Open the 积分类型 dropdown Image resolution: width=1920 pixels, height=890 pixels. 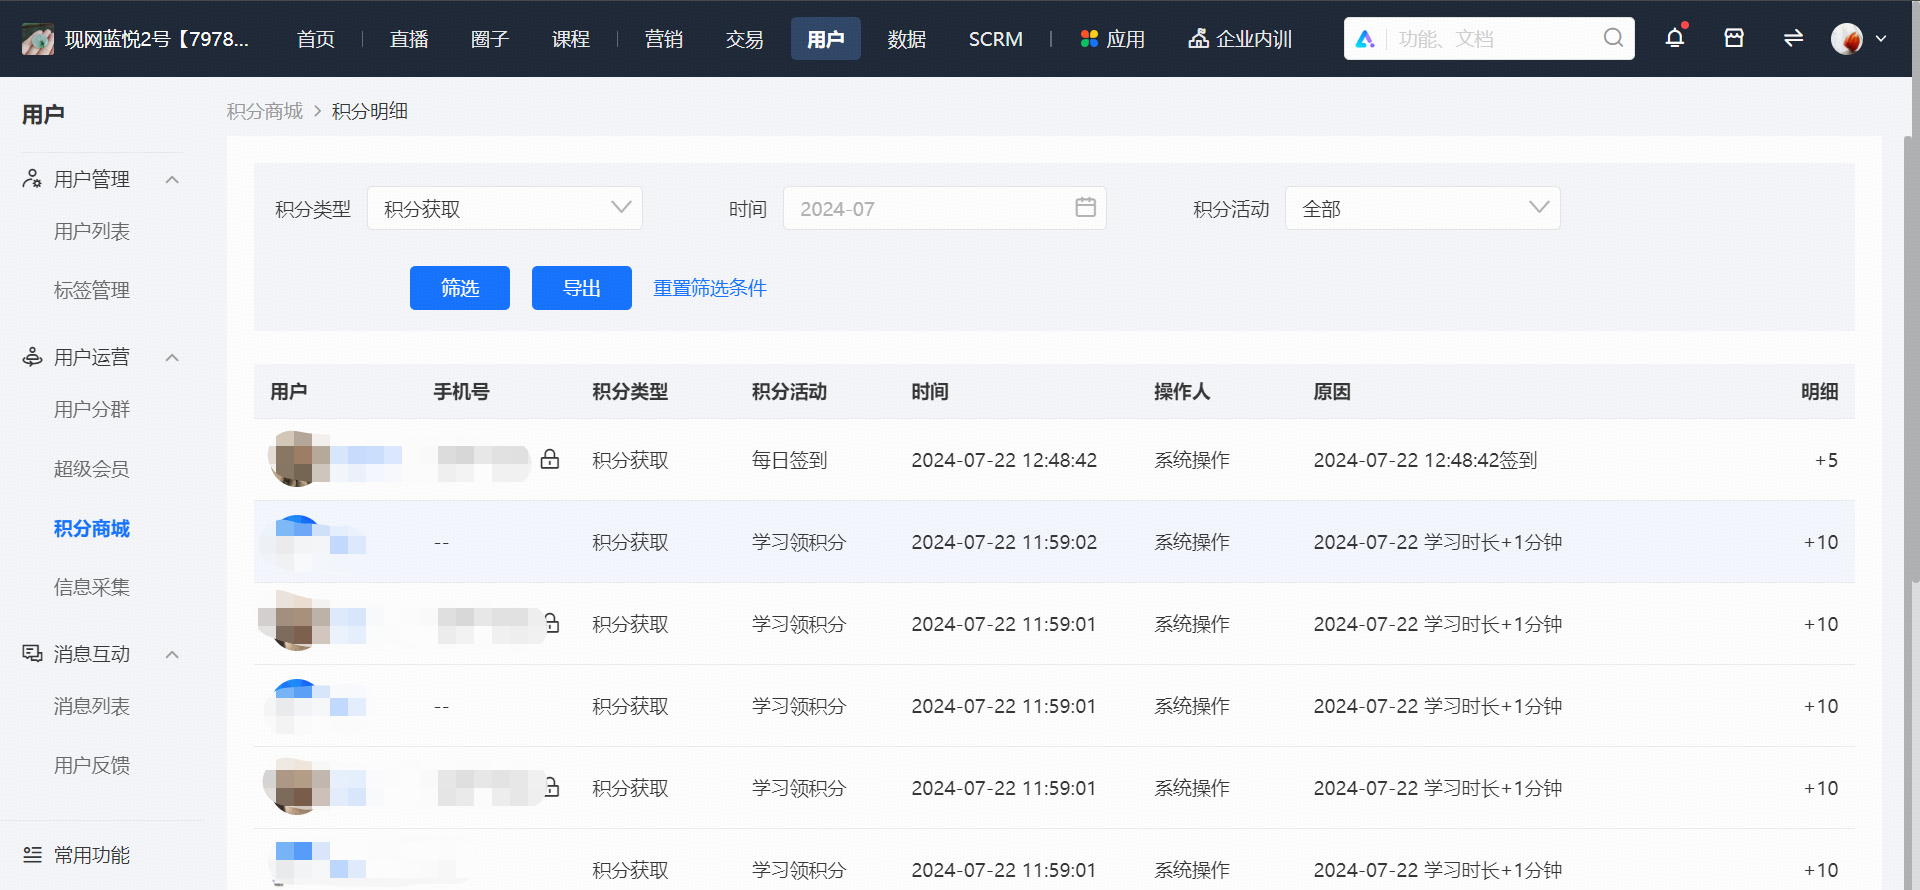[x=505, y=208]
